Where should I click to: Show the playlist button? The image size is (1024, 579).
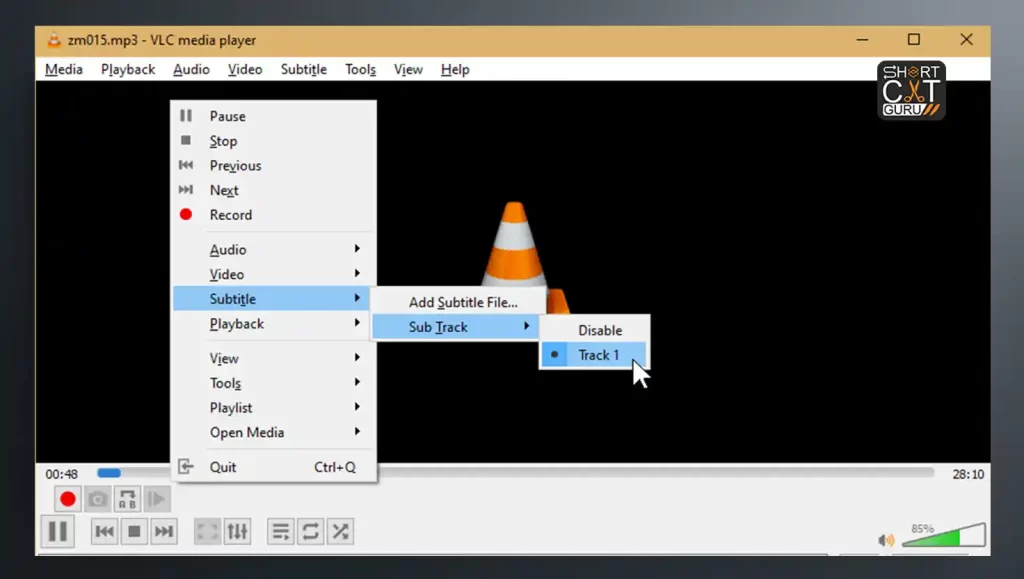tap(281, 531)
